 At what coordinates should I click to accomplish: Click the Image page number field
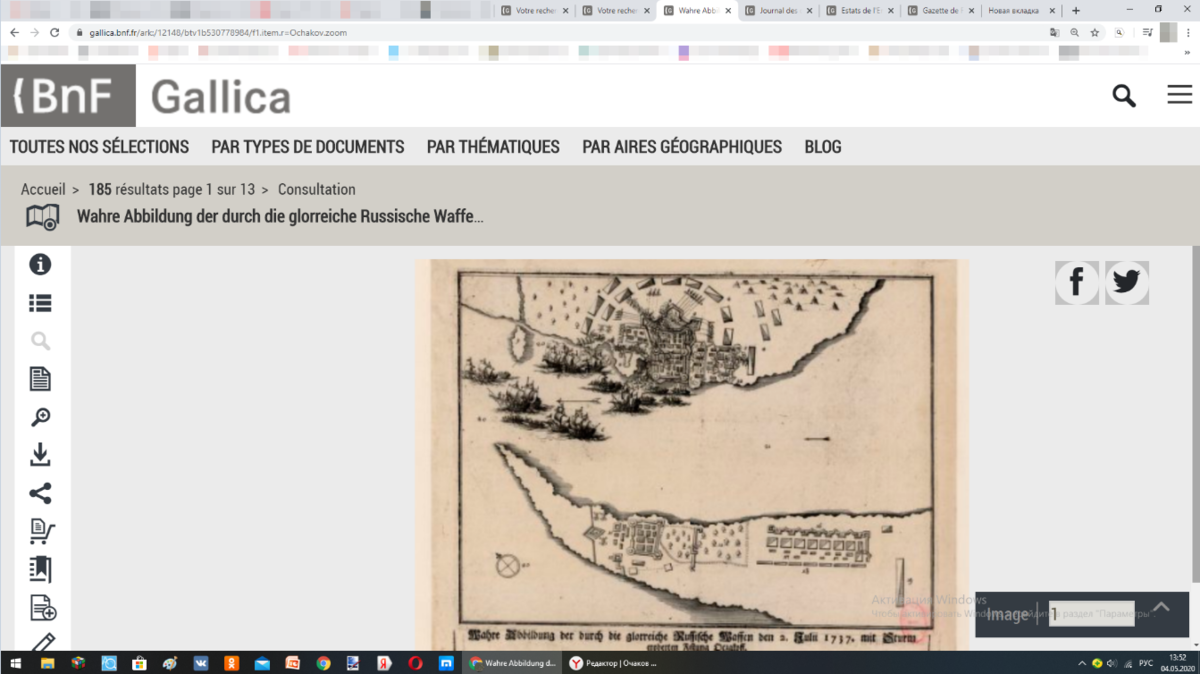tap(1091, 613)
